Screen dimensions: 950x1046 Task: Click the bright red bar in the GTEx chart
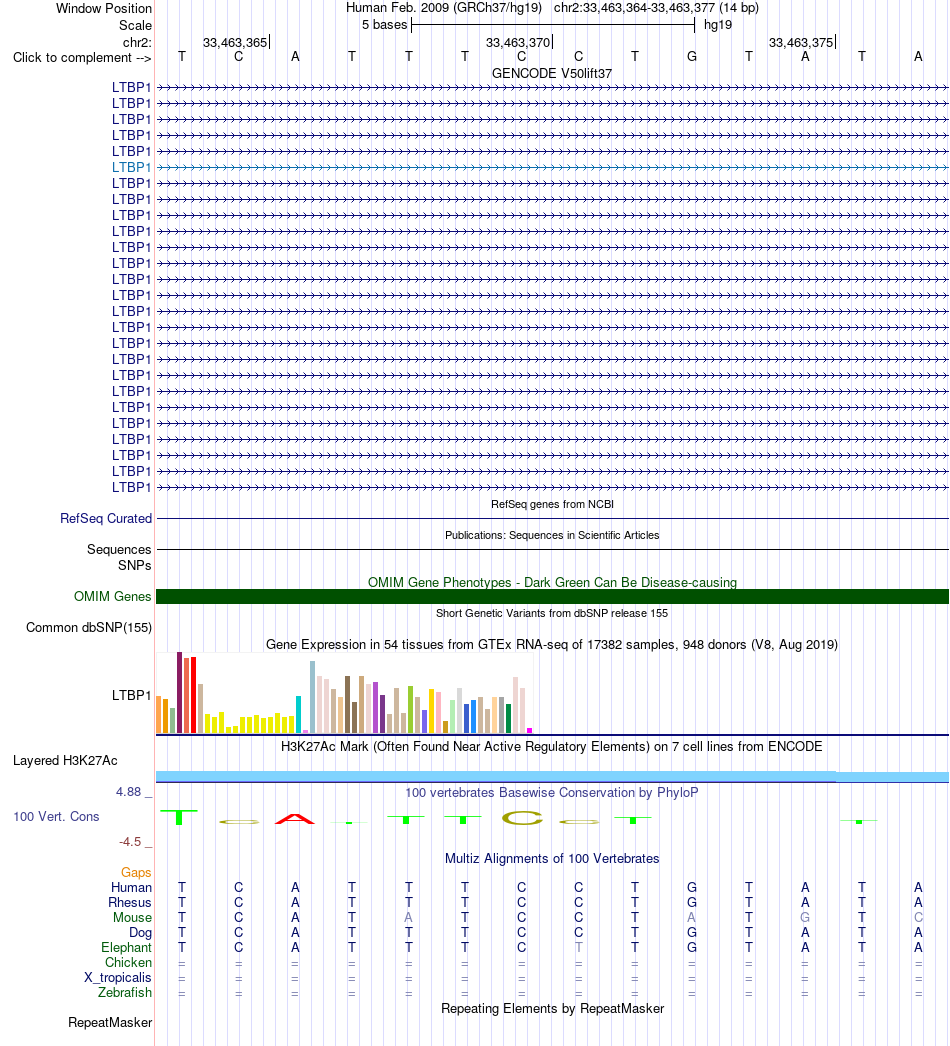(193, 695)
